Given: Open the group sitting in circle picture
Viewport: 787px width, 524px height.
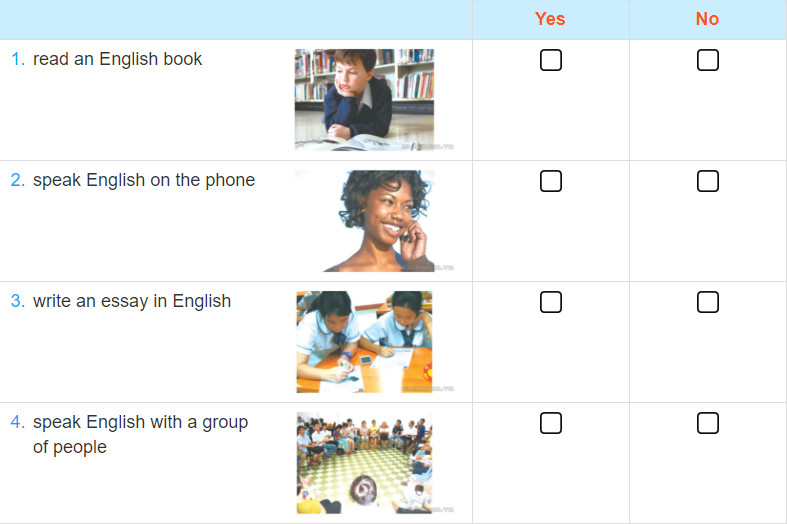Looking at the screenshot, I should pos(364,463).
